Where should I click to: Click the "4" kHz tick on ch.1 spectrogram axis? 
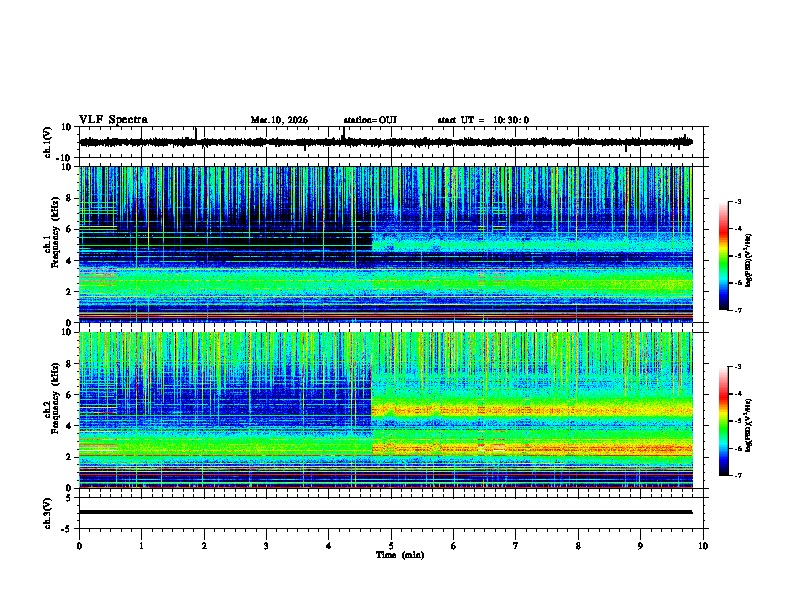pyautogui.click(x=70, y=261)
